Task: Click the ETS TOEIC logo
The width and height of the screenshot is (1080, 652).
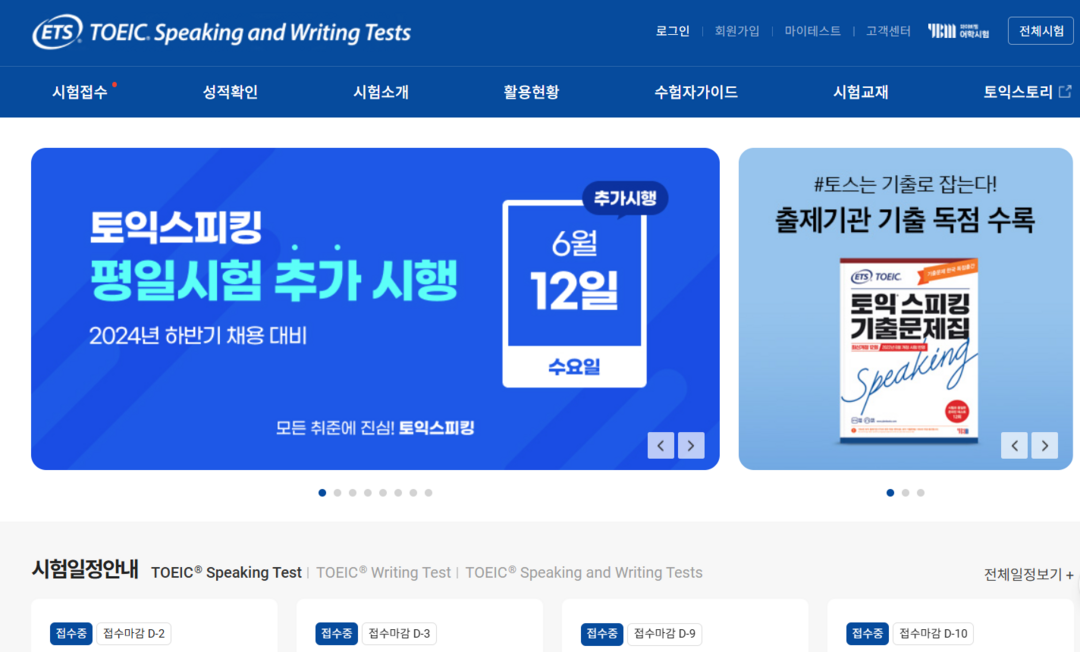Action: click(x=221, y=32)
